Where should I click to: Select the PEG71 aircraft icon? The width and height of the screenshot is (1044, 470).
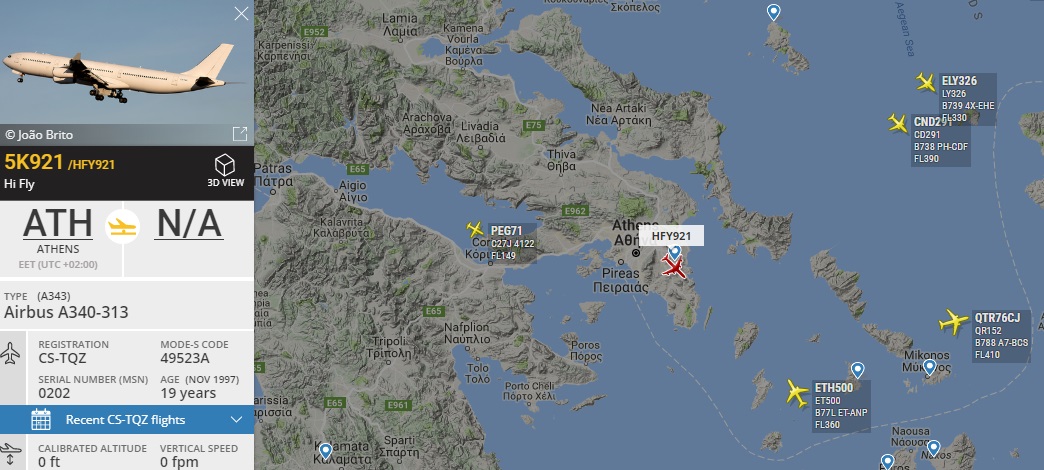[475, 230]
